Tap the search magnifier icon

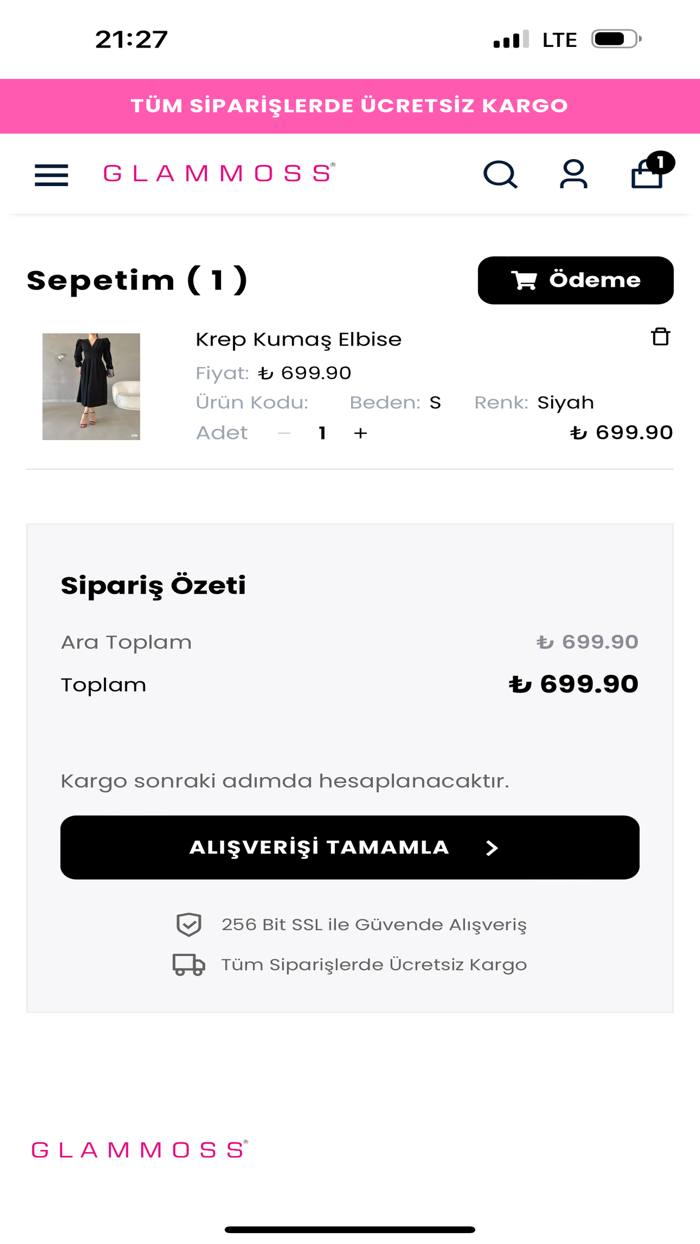(500, 175)
